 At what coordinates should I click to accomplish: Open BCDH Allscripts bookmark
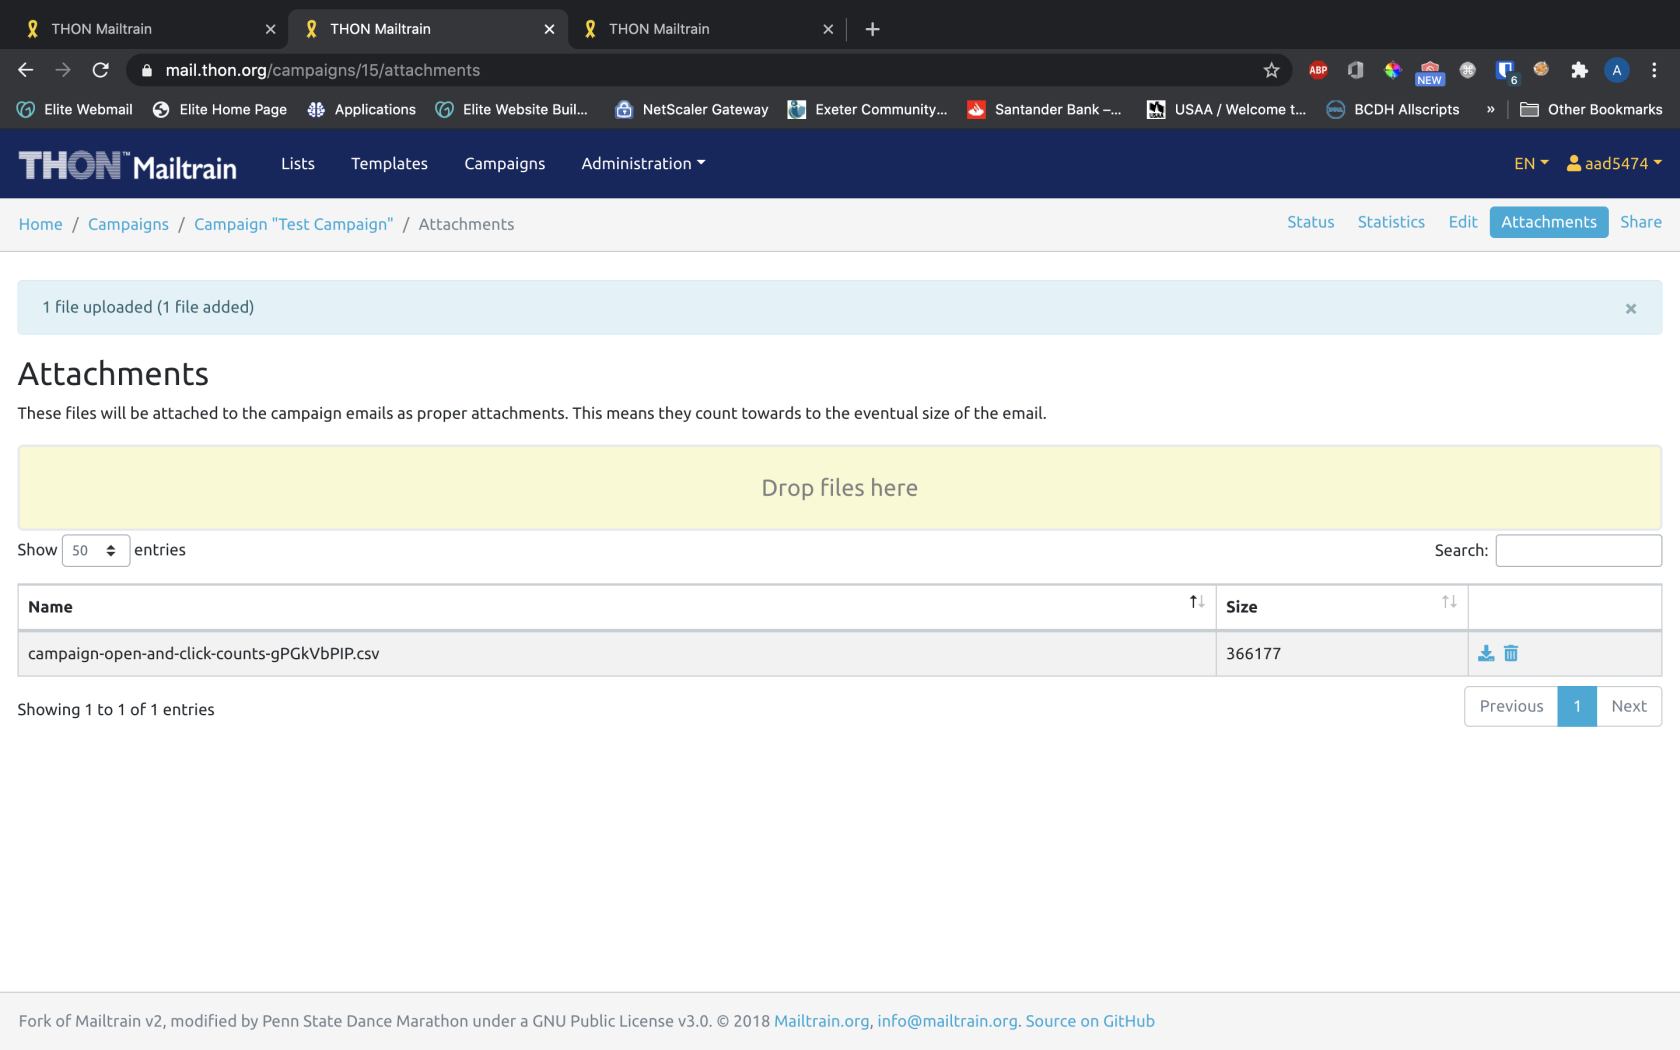(1393, 109)
